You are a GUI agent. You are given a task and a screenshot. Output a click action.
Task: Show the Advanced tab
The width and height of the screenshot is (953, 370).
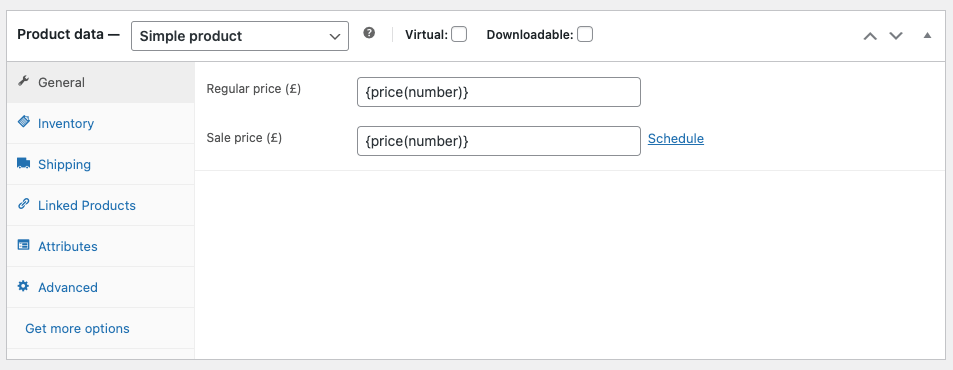[101, 287]
